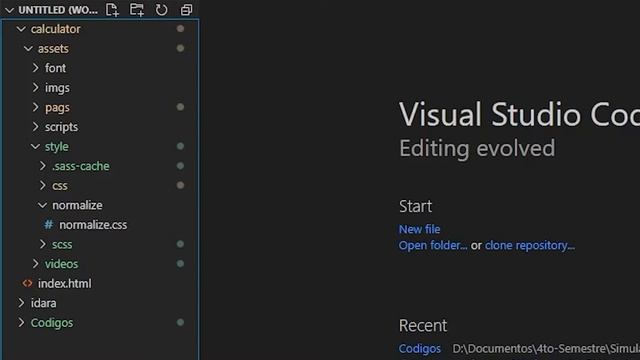Refresh the explorer tree
The height and width of the screenshot is (360, 640).
click(x=162, y=9)
